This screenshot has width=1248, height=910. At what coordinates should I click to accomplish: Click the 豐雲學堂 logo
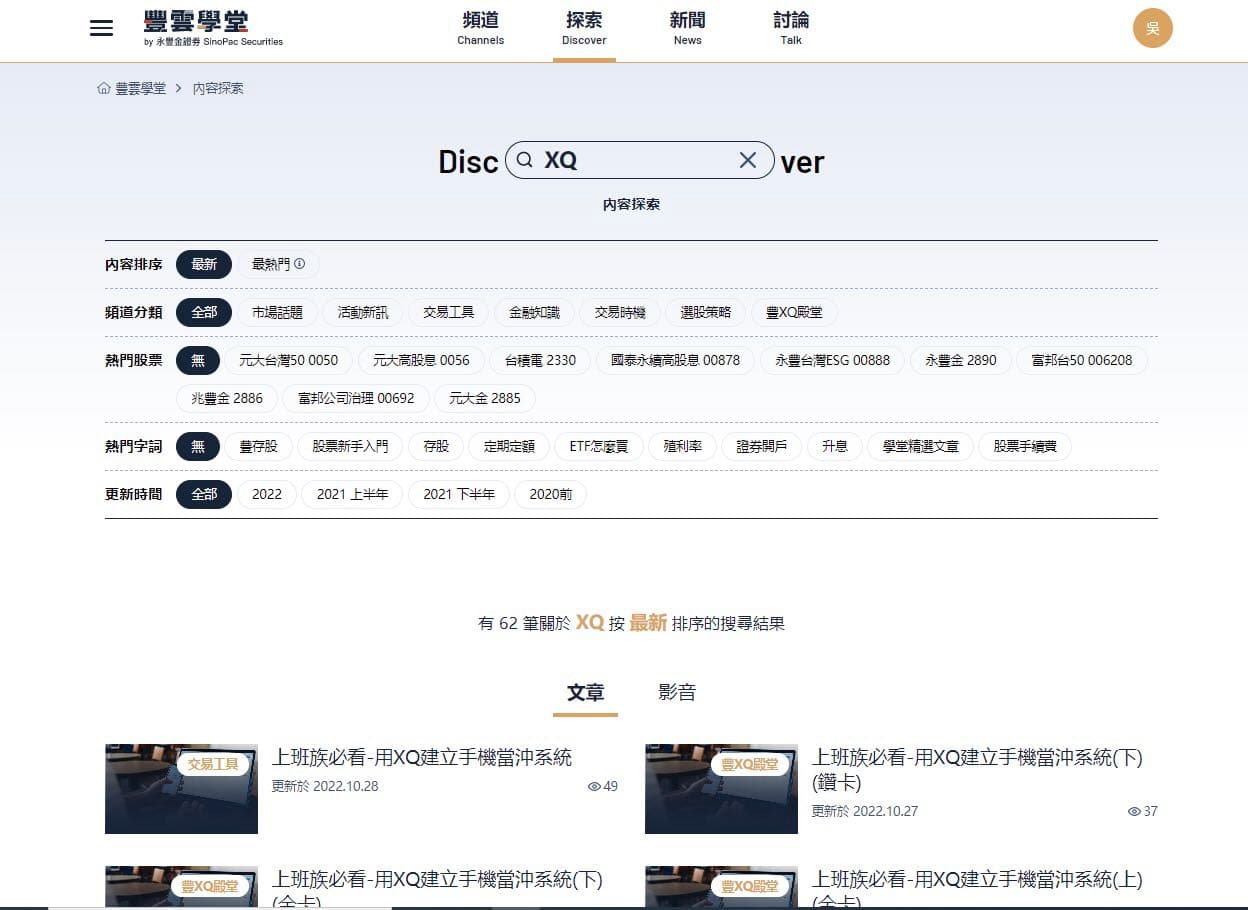click(x=213, y=28)
